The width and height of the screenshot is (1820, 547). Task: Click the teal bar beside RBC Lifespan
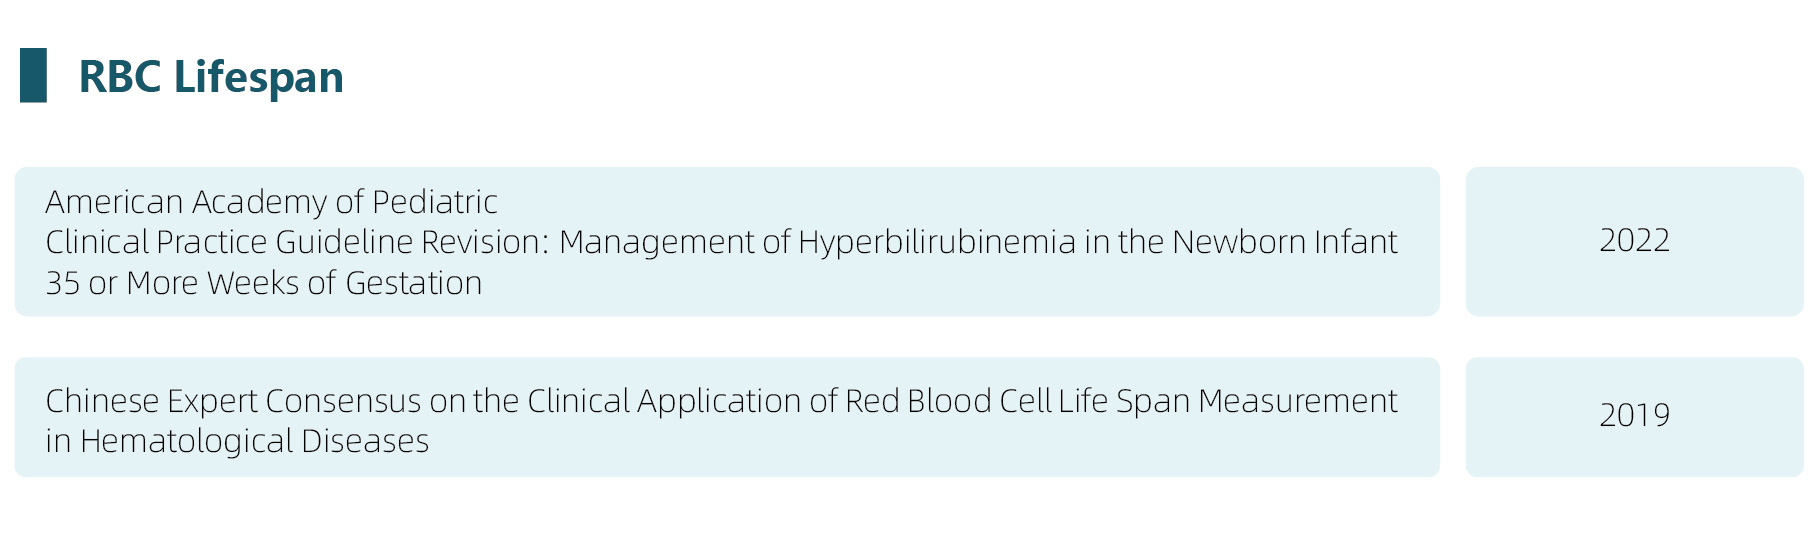coord(33,75)
